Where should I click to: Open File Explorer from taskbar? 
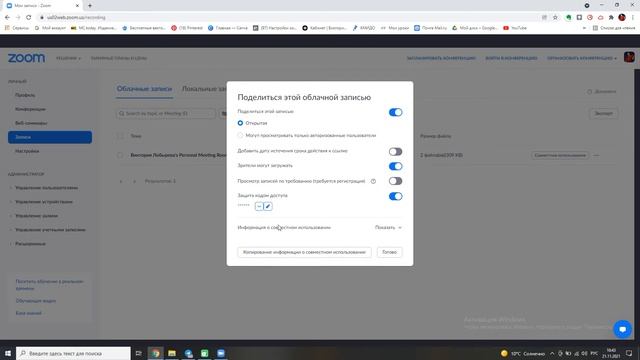coord(172,353)
